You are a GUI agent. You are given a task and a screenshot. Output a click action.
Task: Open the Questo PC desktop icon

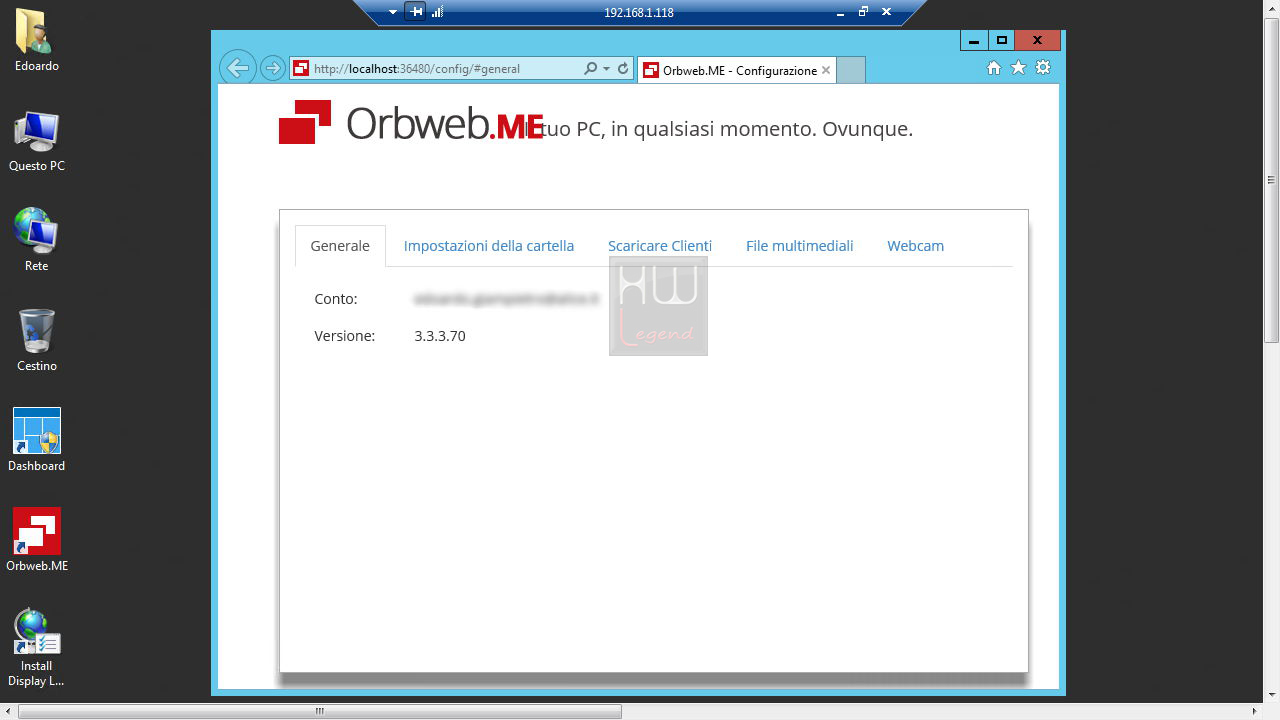36,141
